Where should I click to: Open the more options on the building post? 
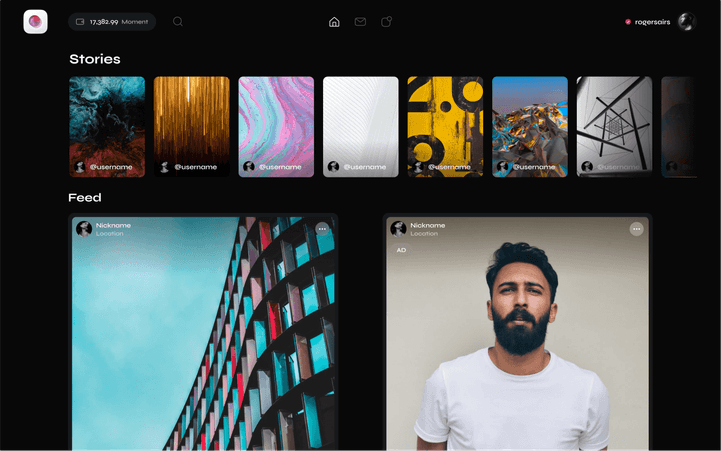click(322, 229)
